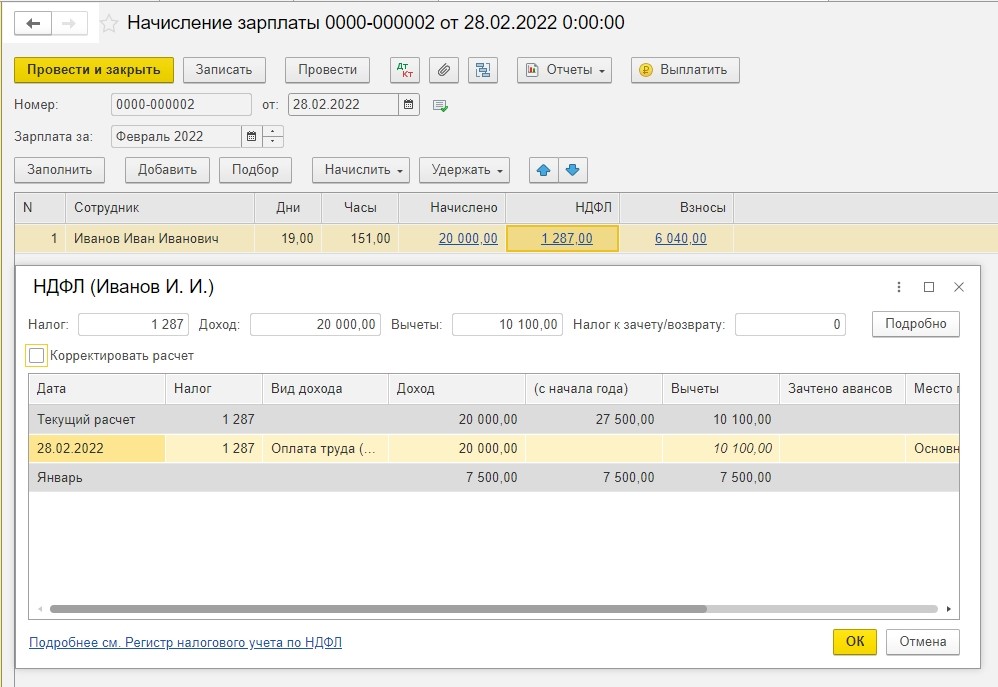Open calendar picker for document date

(x=409, y=104)
